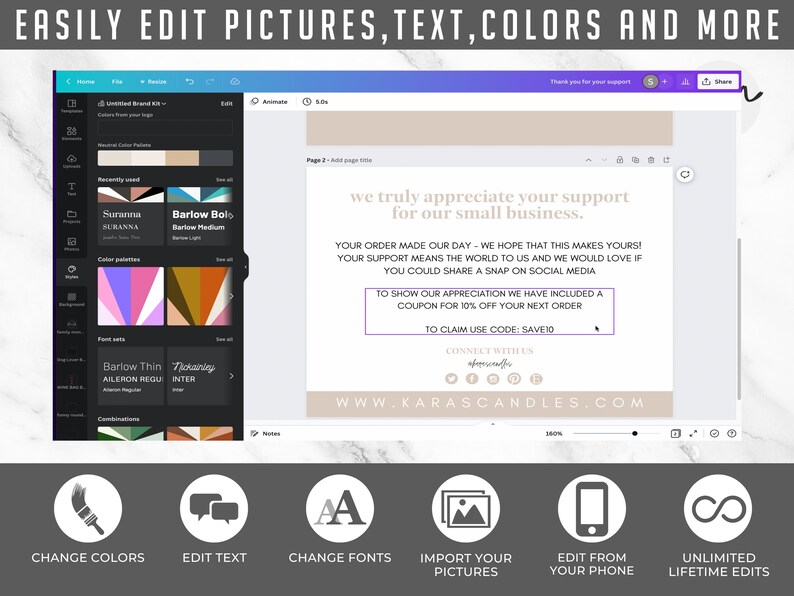Show more font sets with right chevron
Viewport: 794px width, 596px height.
(231, 376)
